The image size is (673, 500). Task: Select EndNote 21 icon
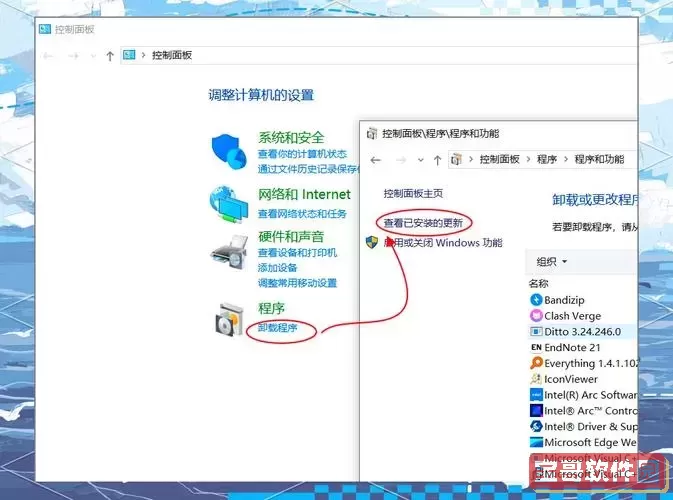coord(536,347)
